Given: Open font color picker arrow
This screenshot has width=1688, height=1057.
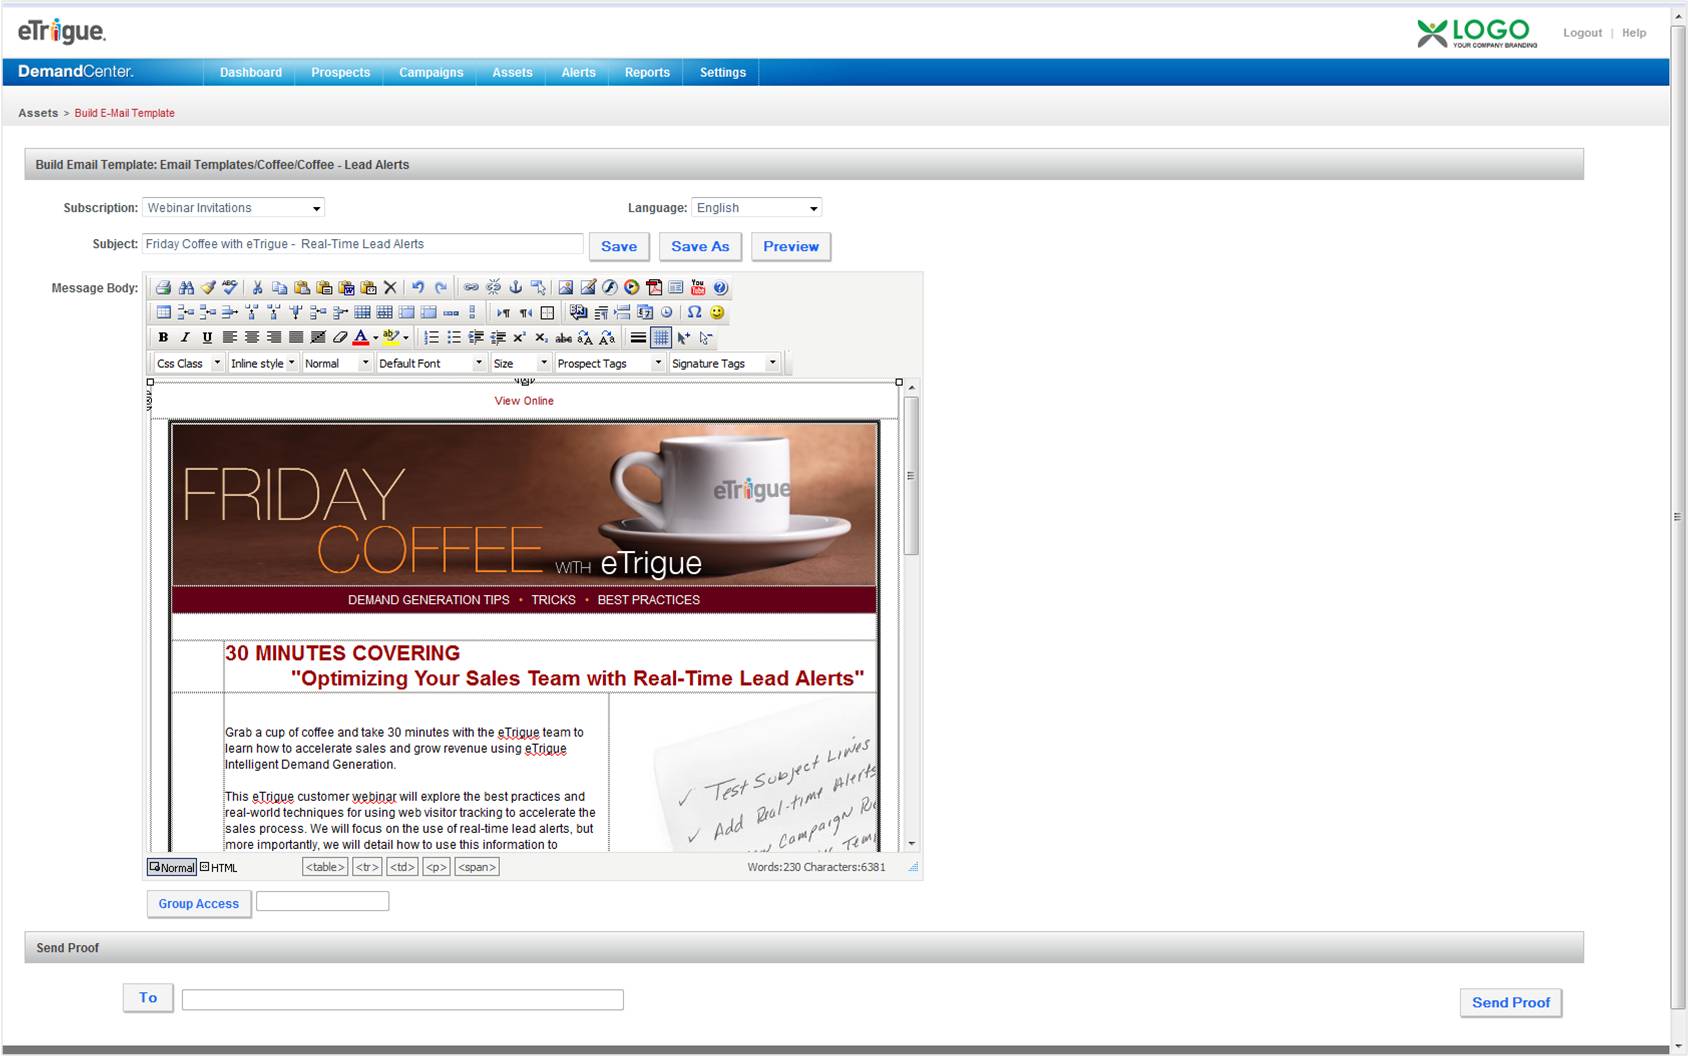Looking at the screenshot, I should (376, 338).
